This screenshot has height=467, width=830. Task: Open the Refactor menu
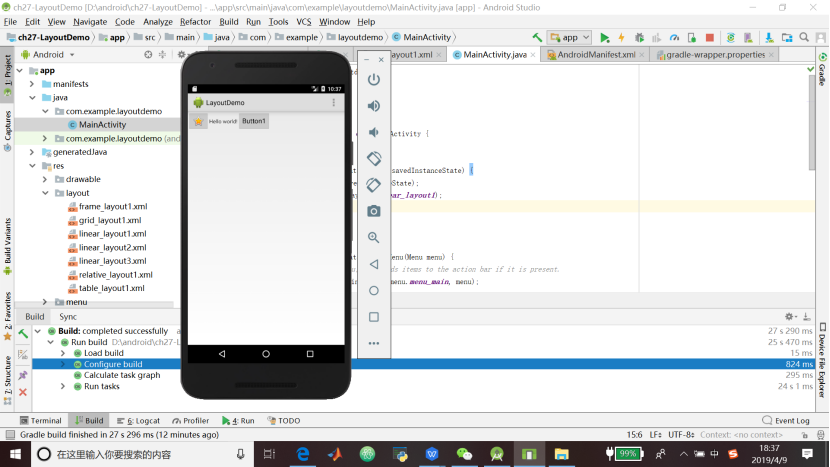195,21
